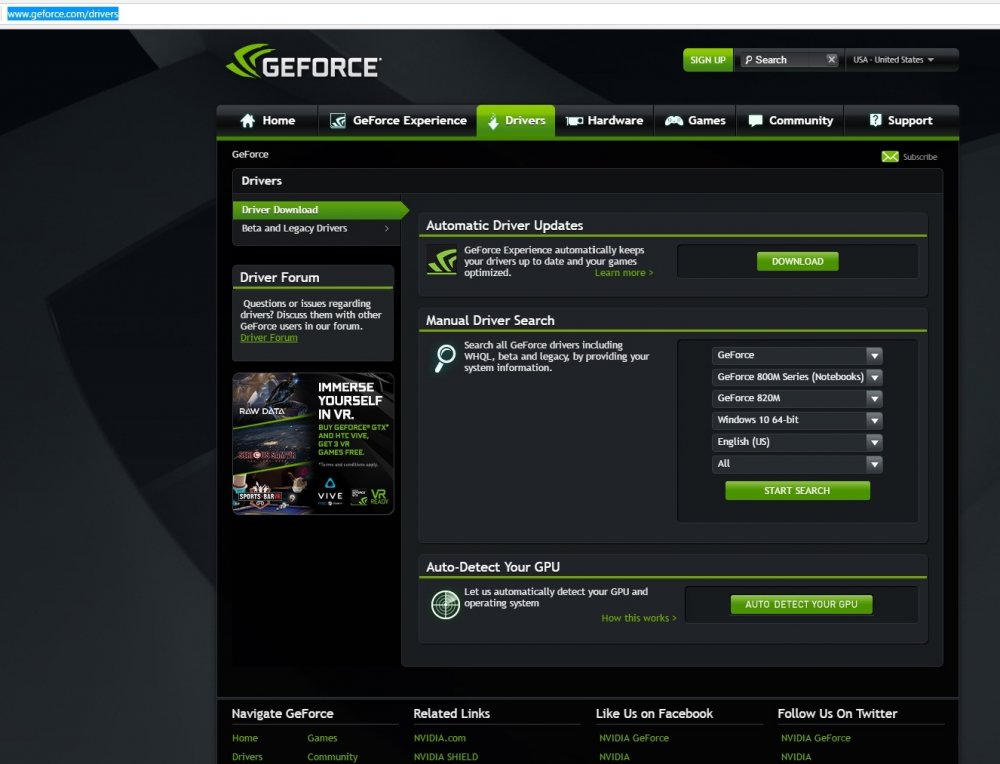Select Driver Download in sidebar
This screenshot has height=764, width=1000.
(319, 210)
